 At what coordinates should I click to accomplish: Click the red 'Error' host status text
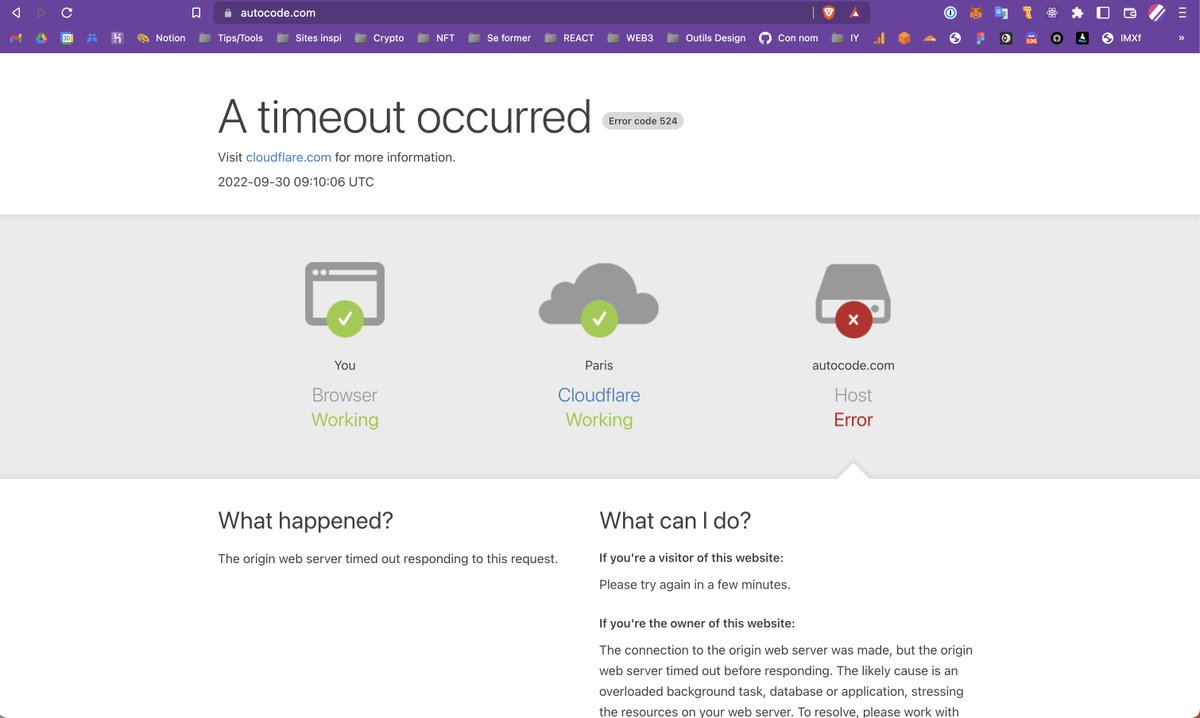pos(853,420)
